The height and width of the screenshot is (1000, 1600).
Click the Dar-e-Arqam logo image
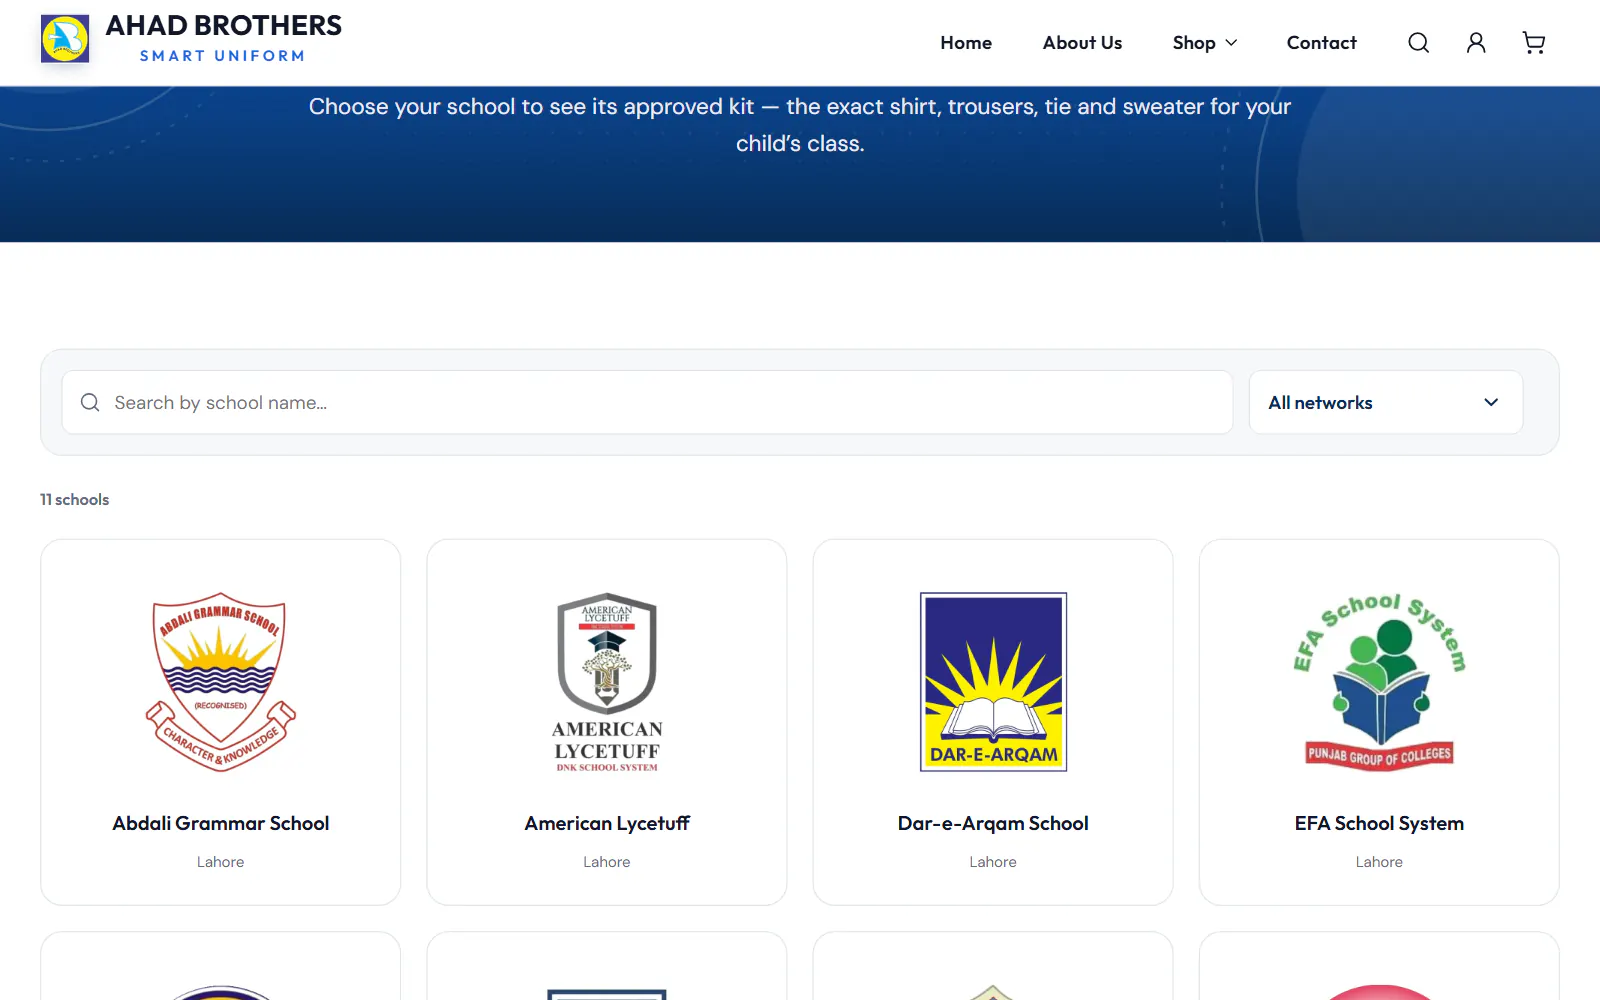coord(993,682)
